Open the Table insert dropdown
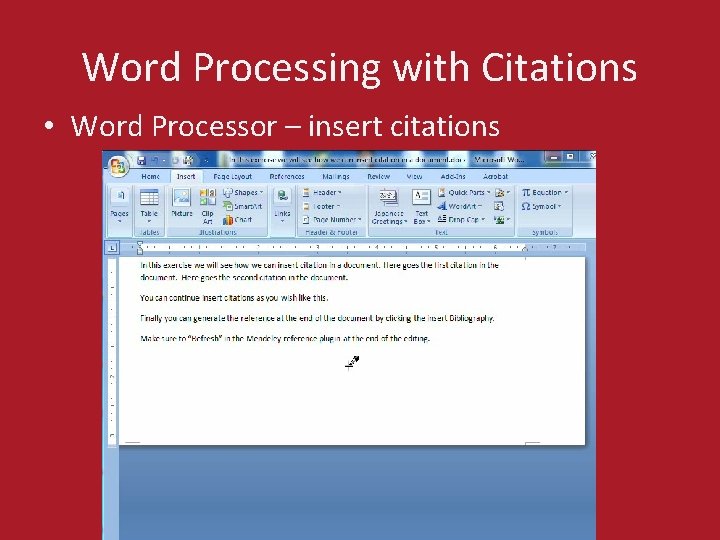The image size is (720, 540). (149, 206)
